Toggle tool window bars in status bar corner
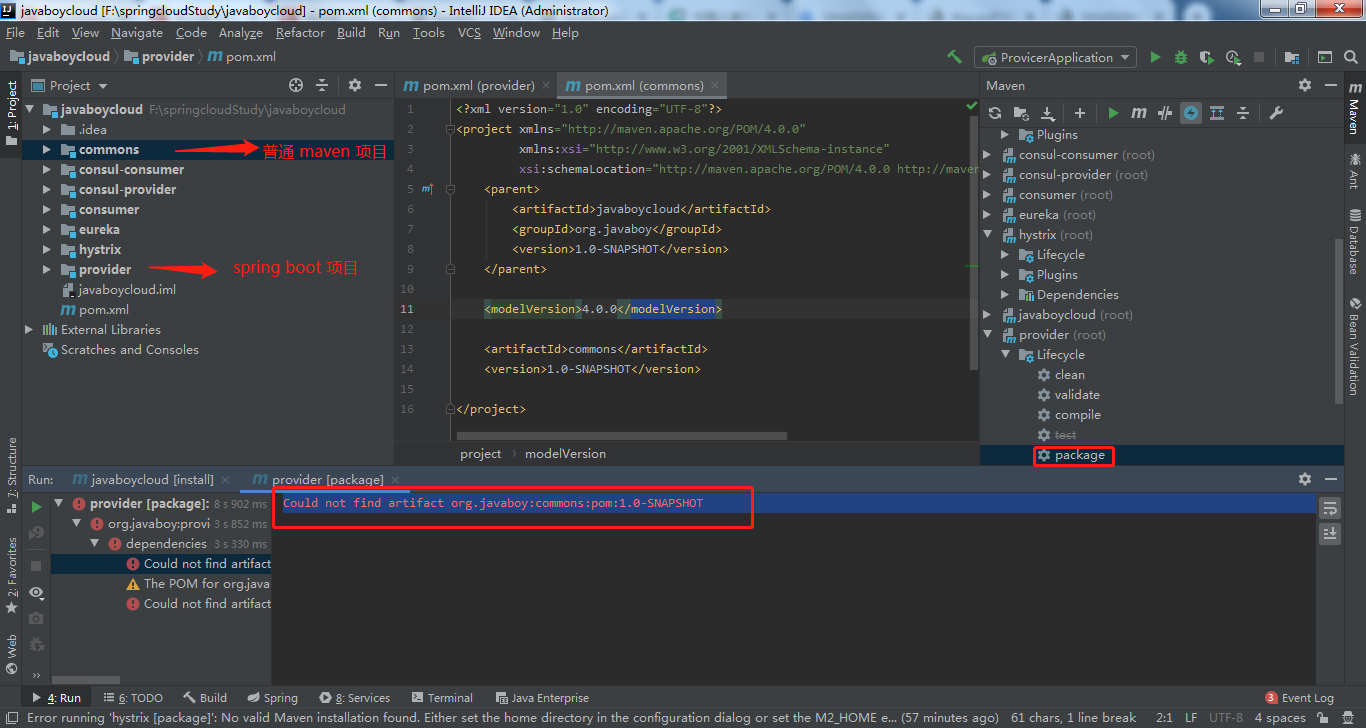Viewport: 1366px width, 728px height. coord(10,718)
